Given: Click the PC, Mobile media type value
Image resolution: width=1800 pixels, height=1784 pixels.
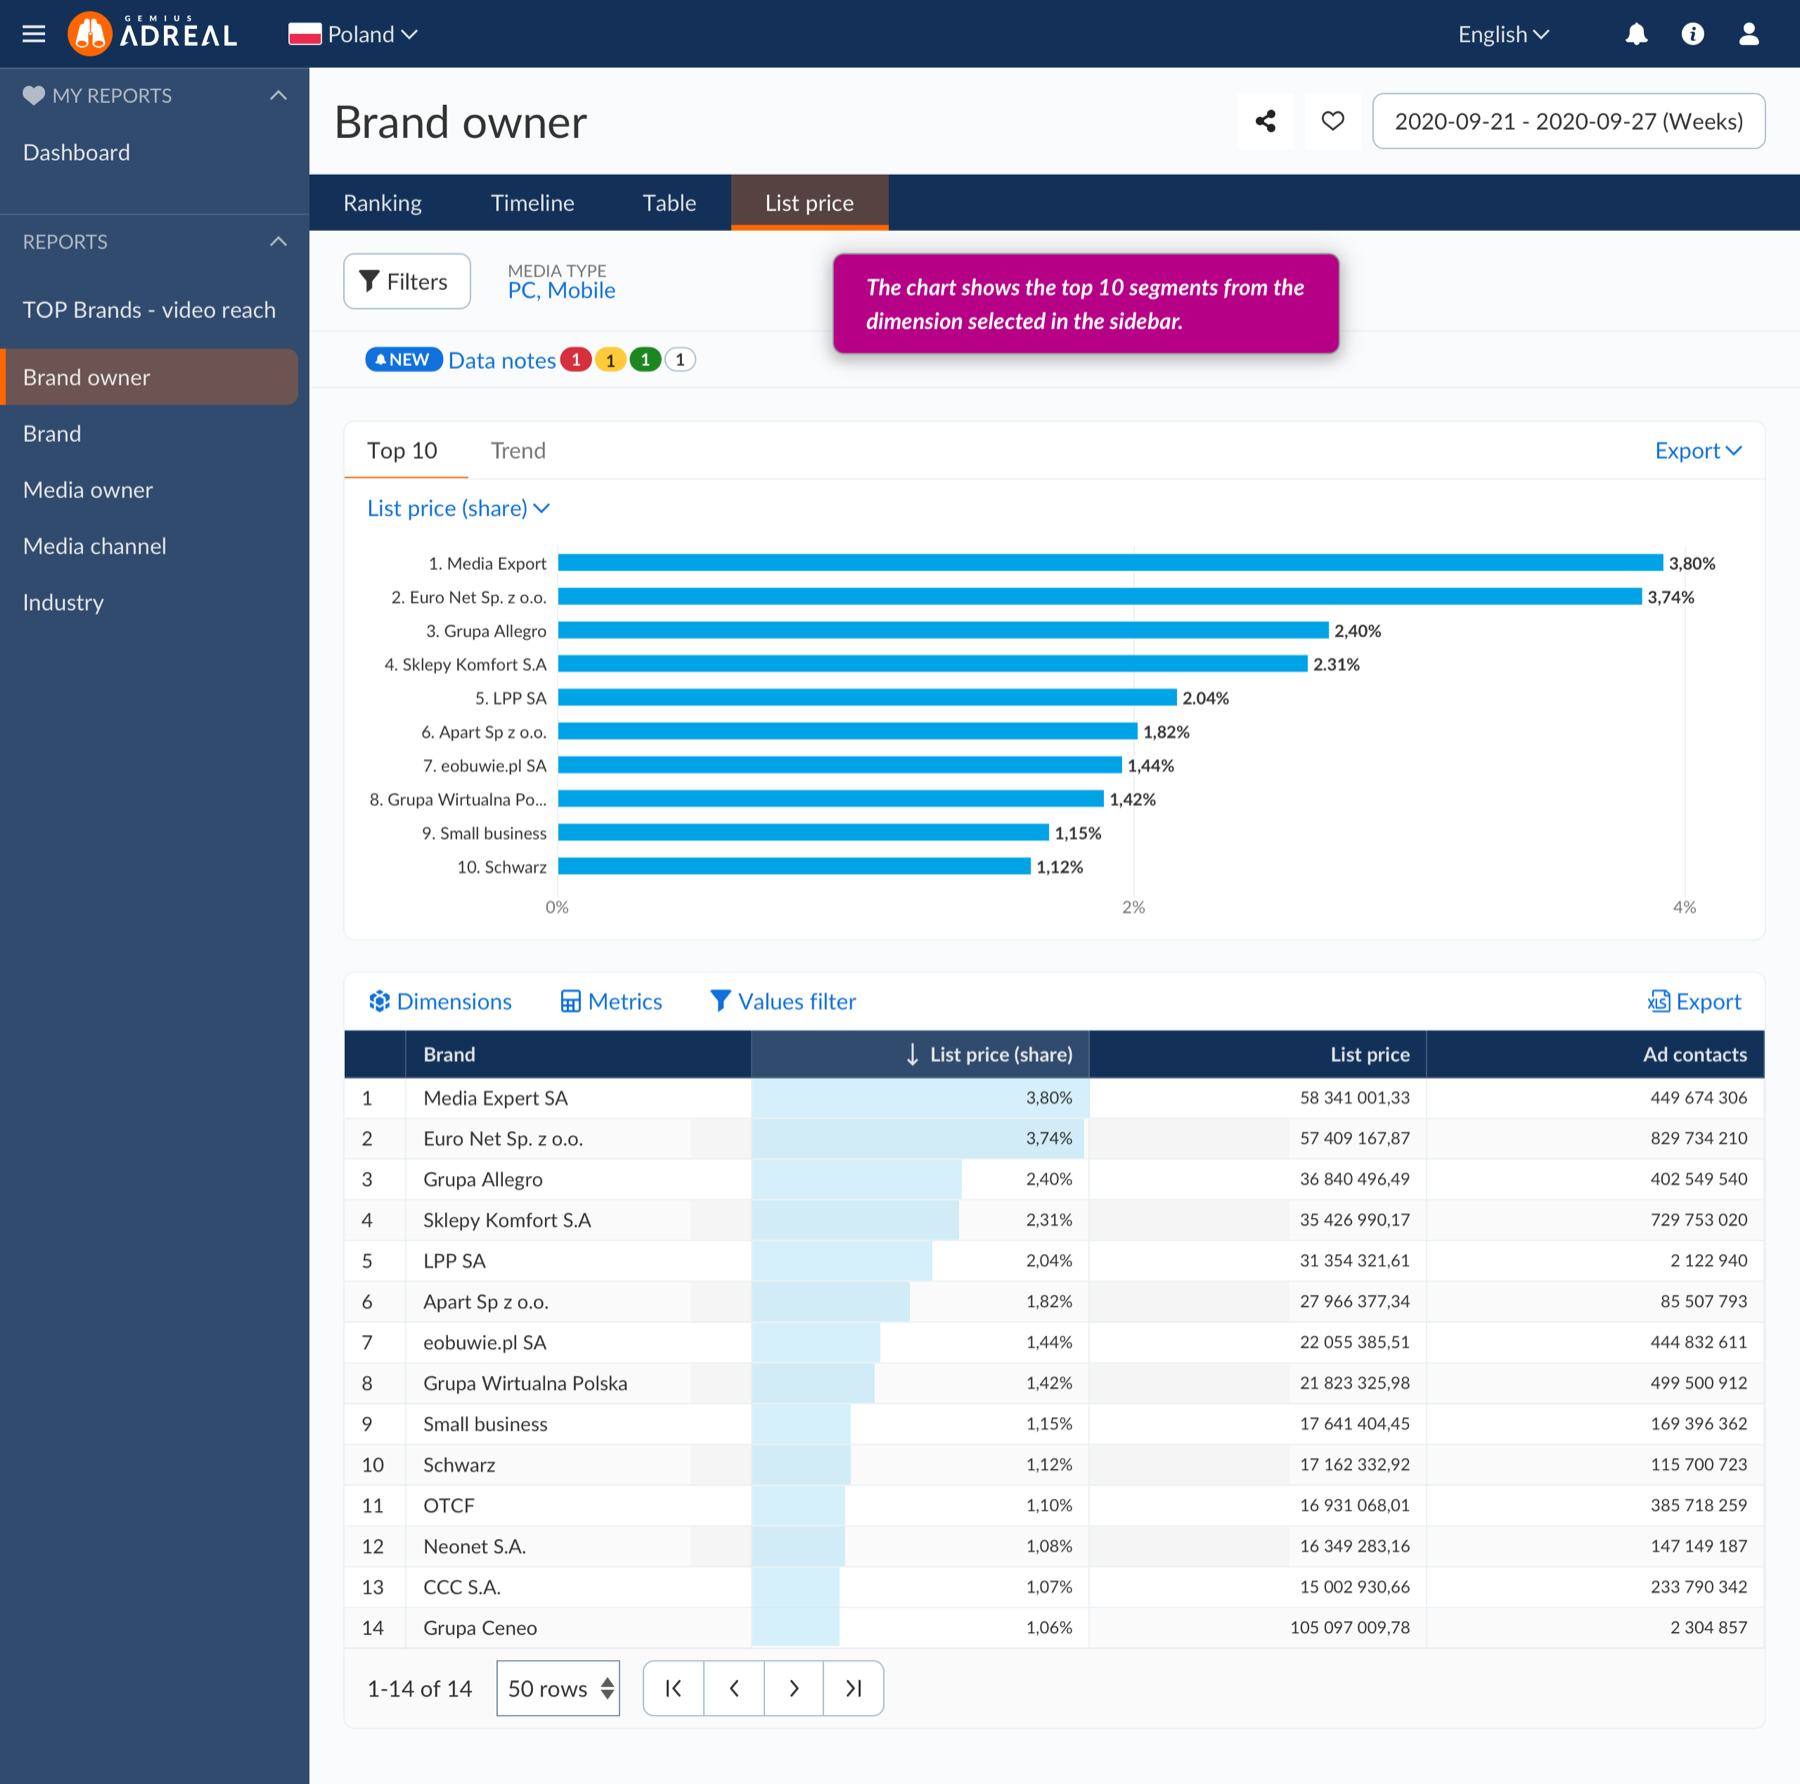Looking at the screenshot, I should (x=561, y=291).
